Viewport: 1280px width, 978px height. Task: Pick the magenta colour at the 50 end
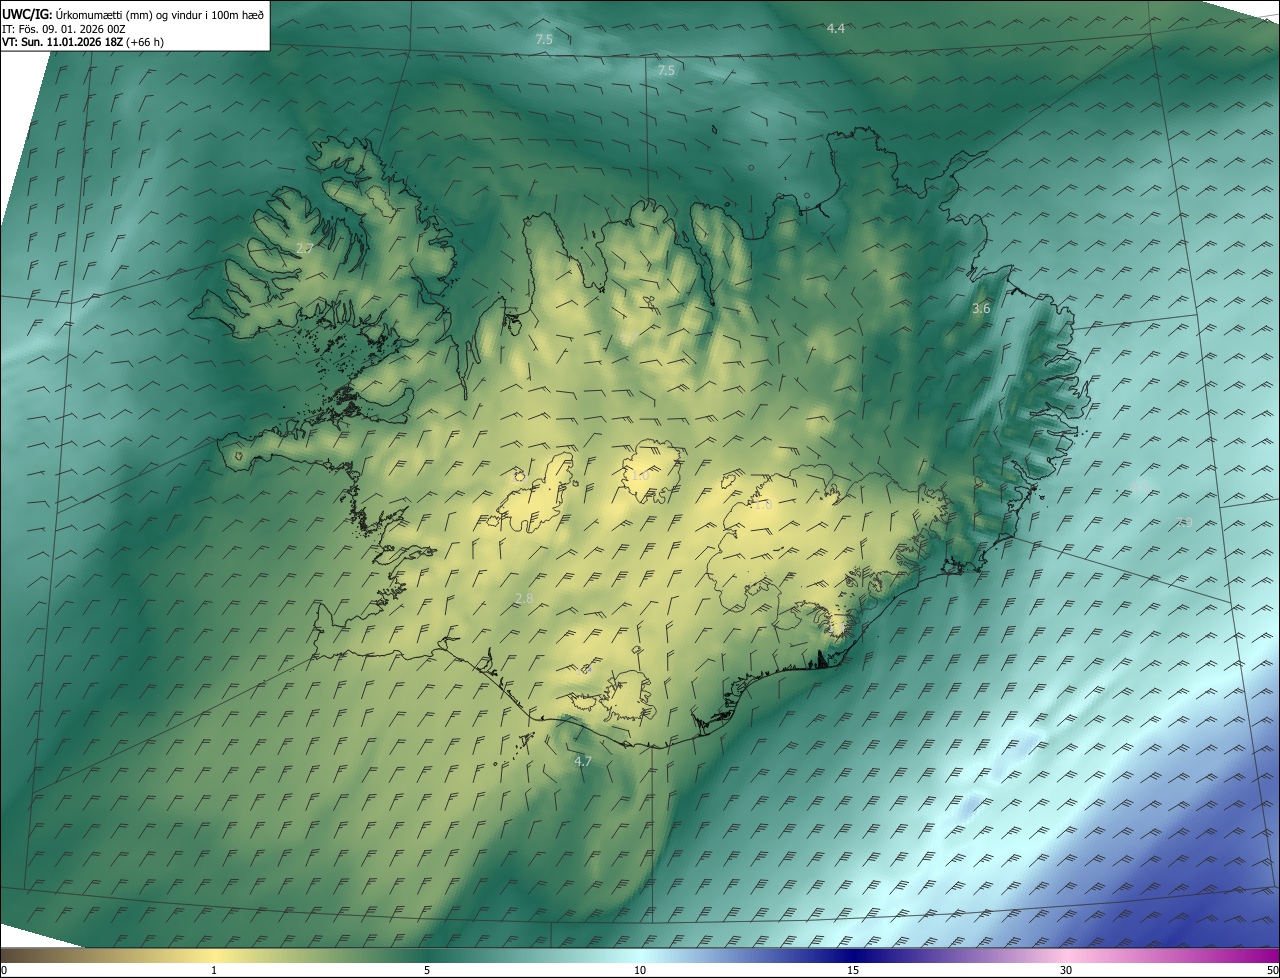click(1273, 956)
